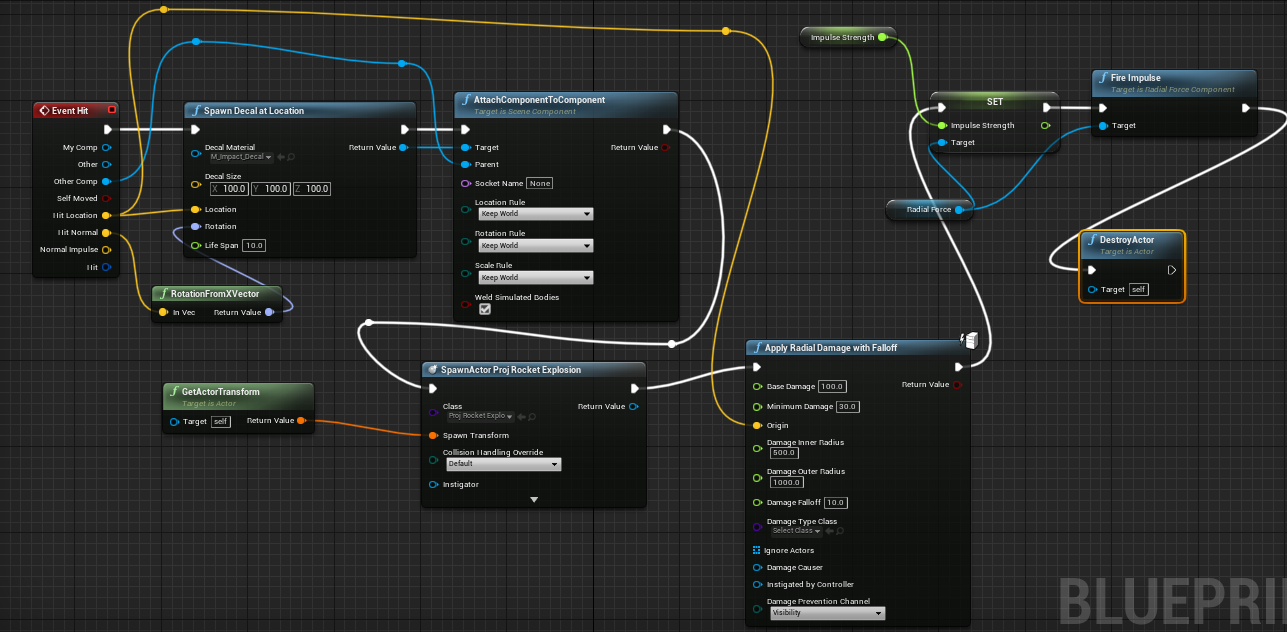Click GetActorTransform Return Value pin
Screen dimensions: 1287x632
click(x=300, y=421)
